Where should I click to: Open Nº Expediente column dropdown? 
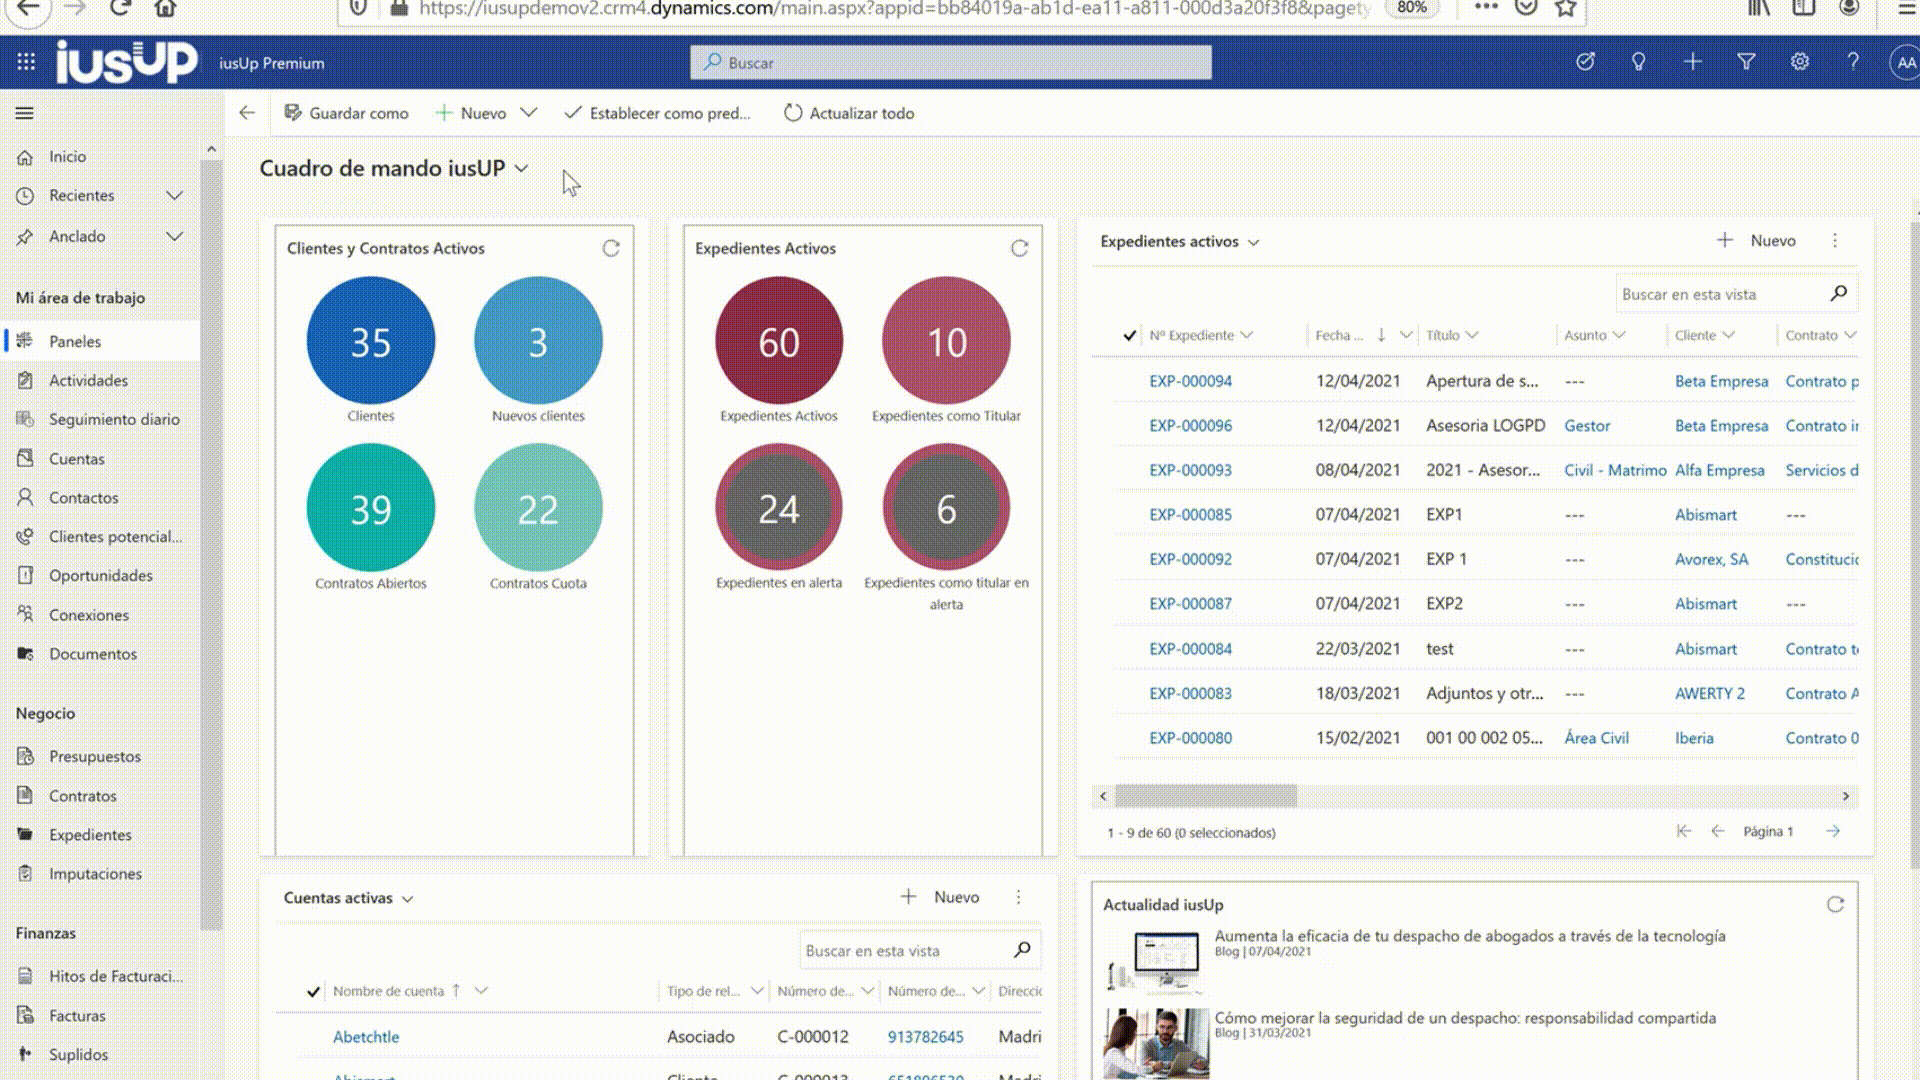pos(1246,335)
